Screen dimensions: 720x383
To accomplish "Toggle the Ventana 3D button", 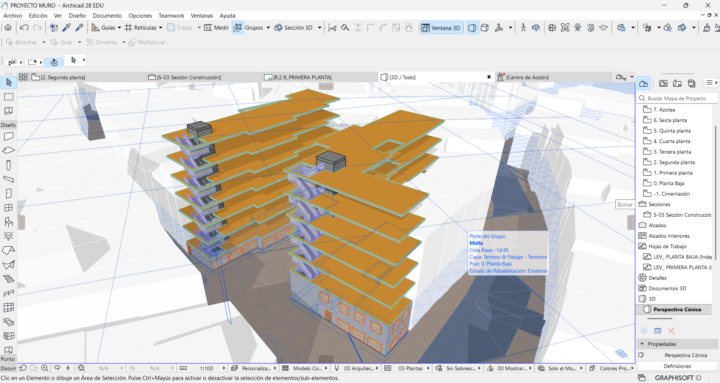I will click(441, 28).
